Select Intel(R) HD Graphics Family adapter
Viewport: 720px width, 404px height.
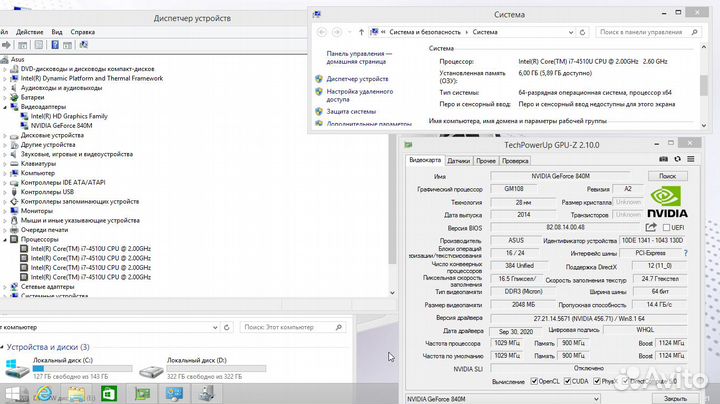click(69, 116)
